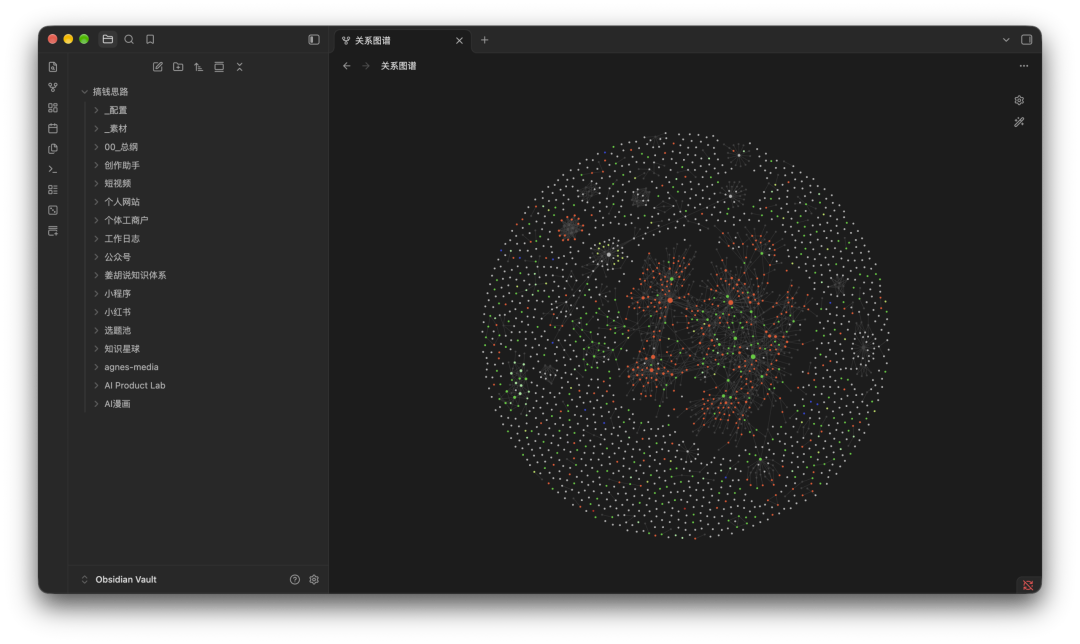Change the file sort order
1080x644 pixels.
pos(198,67)
